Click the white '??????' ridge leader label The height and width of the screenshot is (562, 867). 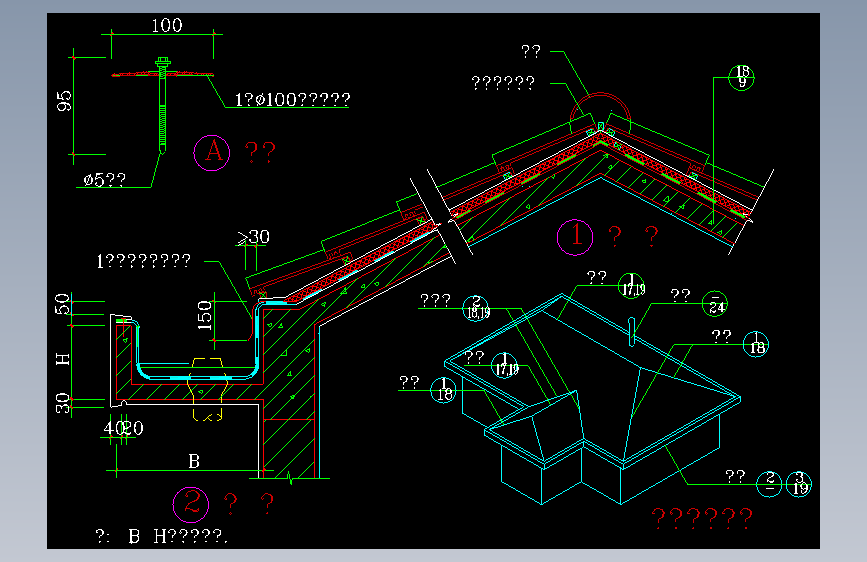(503, 84)
